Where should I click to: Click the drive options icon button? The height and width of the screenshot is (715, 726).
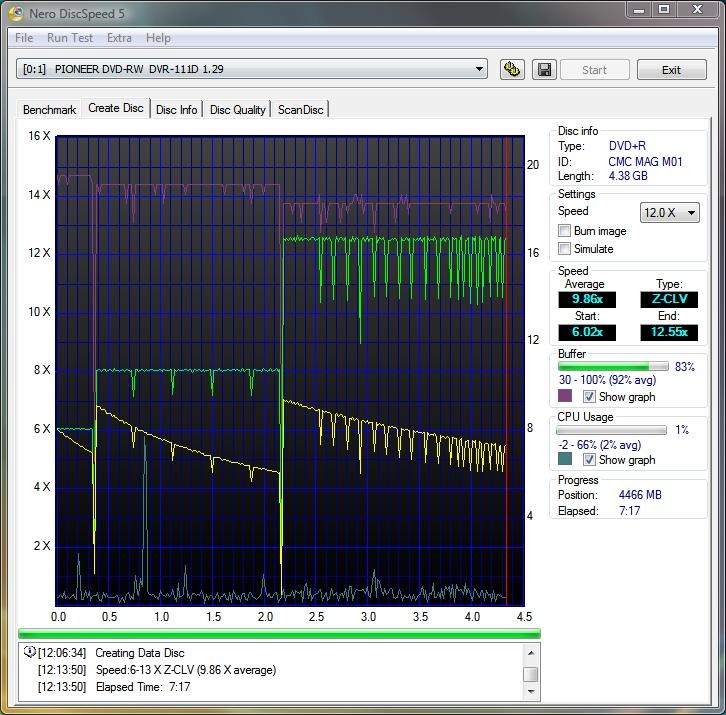click(513, 70)
